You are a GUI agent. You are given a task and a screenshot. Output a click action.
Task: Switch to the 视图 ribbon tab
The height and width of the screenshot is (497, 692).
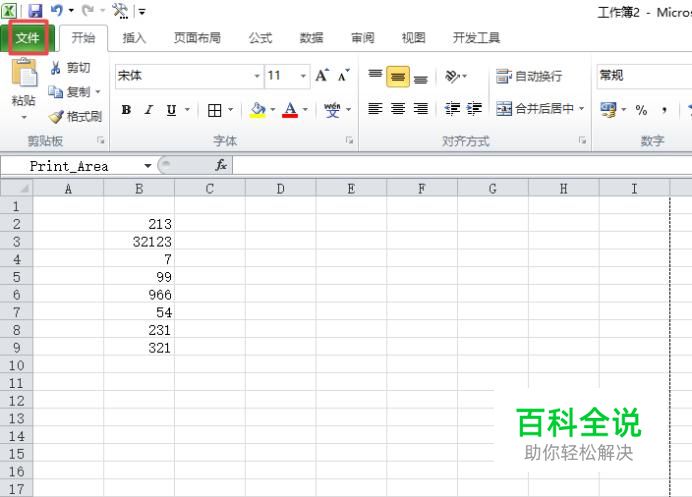coord(414,38)
